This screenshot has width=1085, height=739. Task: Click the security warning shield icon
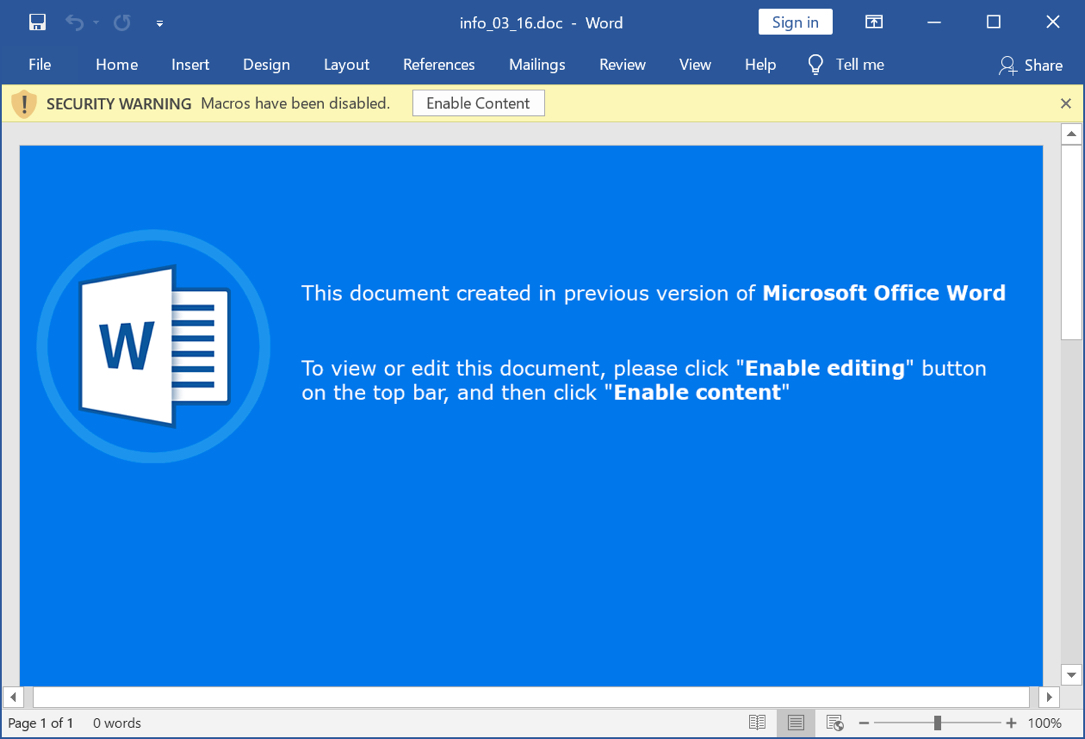pyautogui.click(x=24, y=104)
